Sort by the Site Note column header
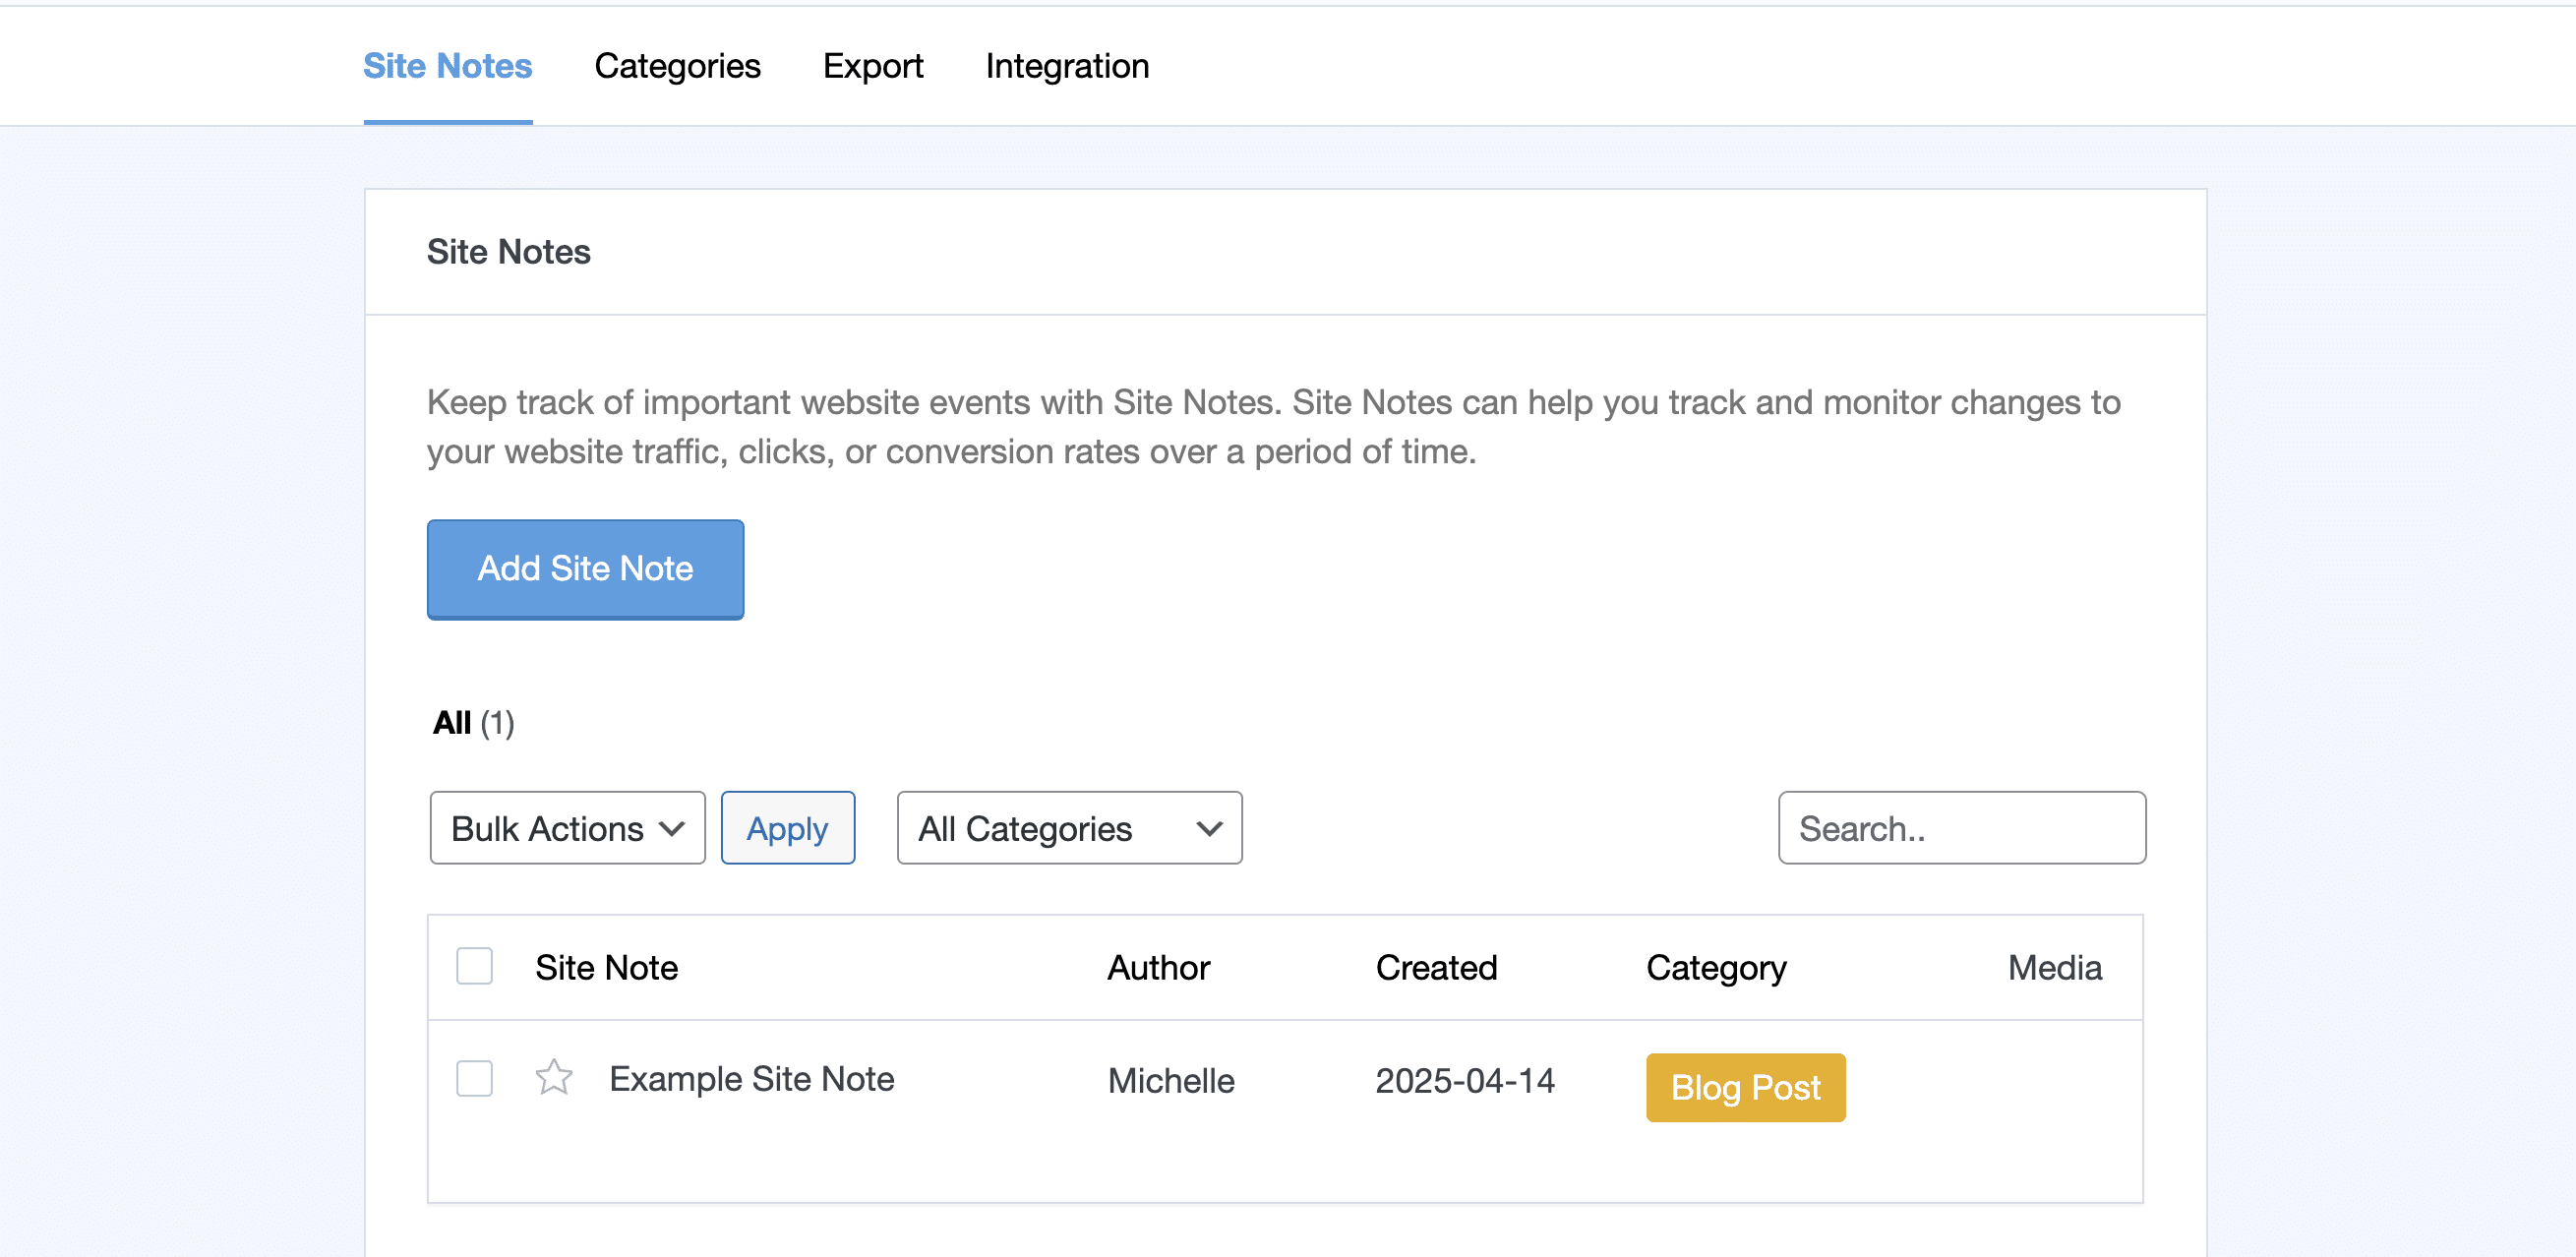This screenshot has width=2576, height=1257. 606,967
